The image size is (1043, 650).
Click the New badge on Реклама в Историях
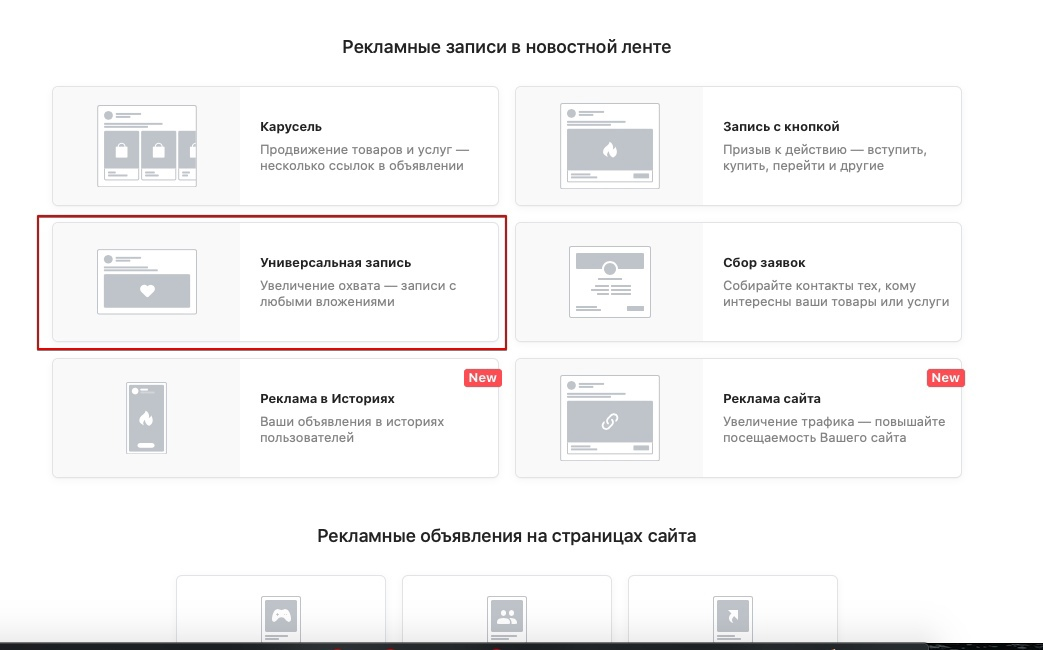click(x=483, y=378)
